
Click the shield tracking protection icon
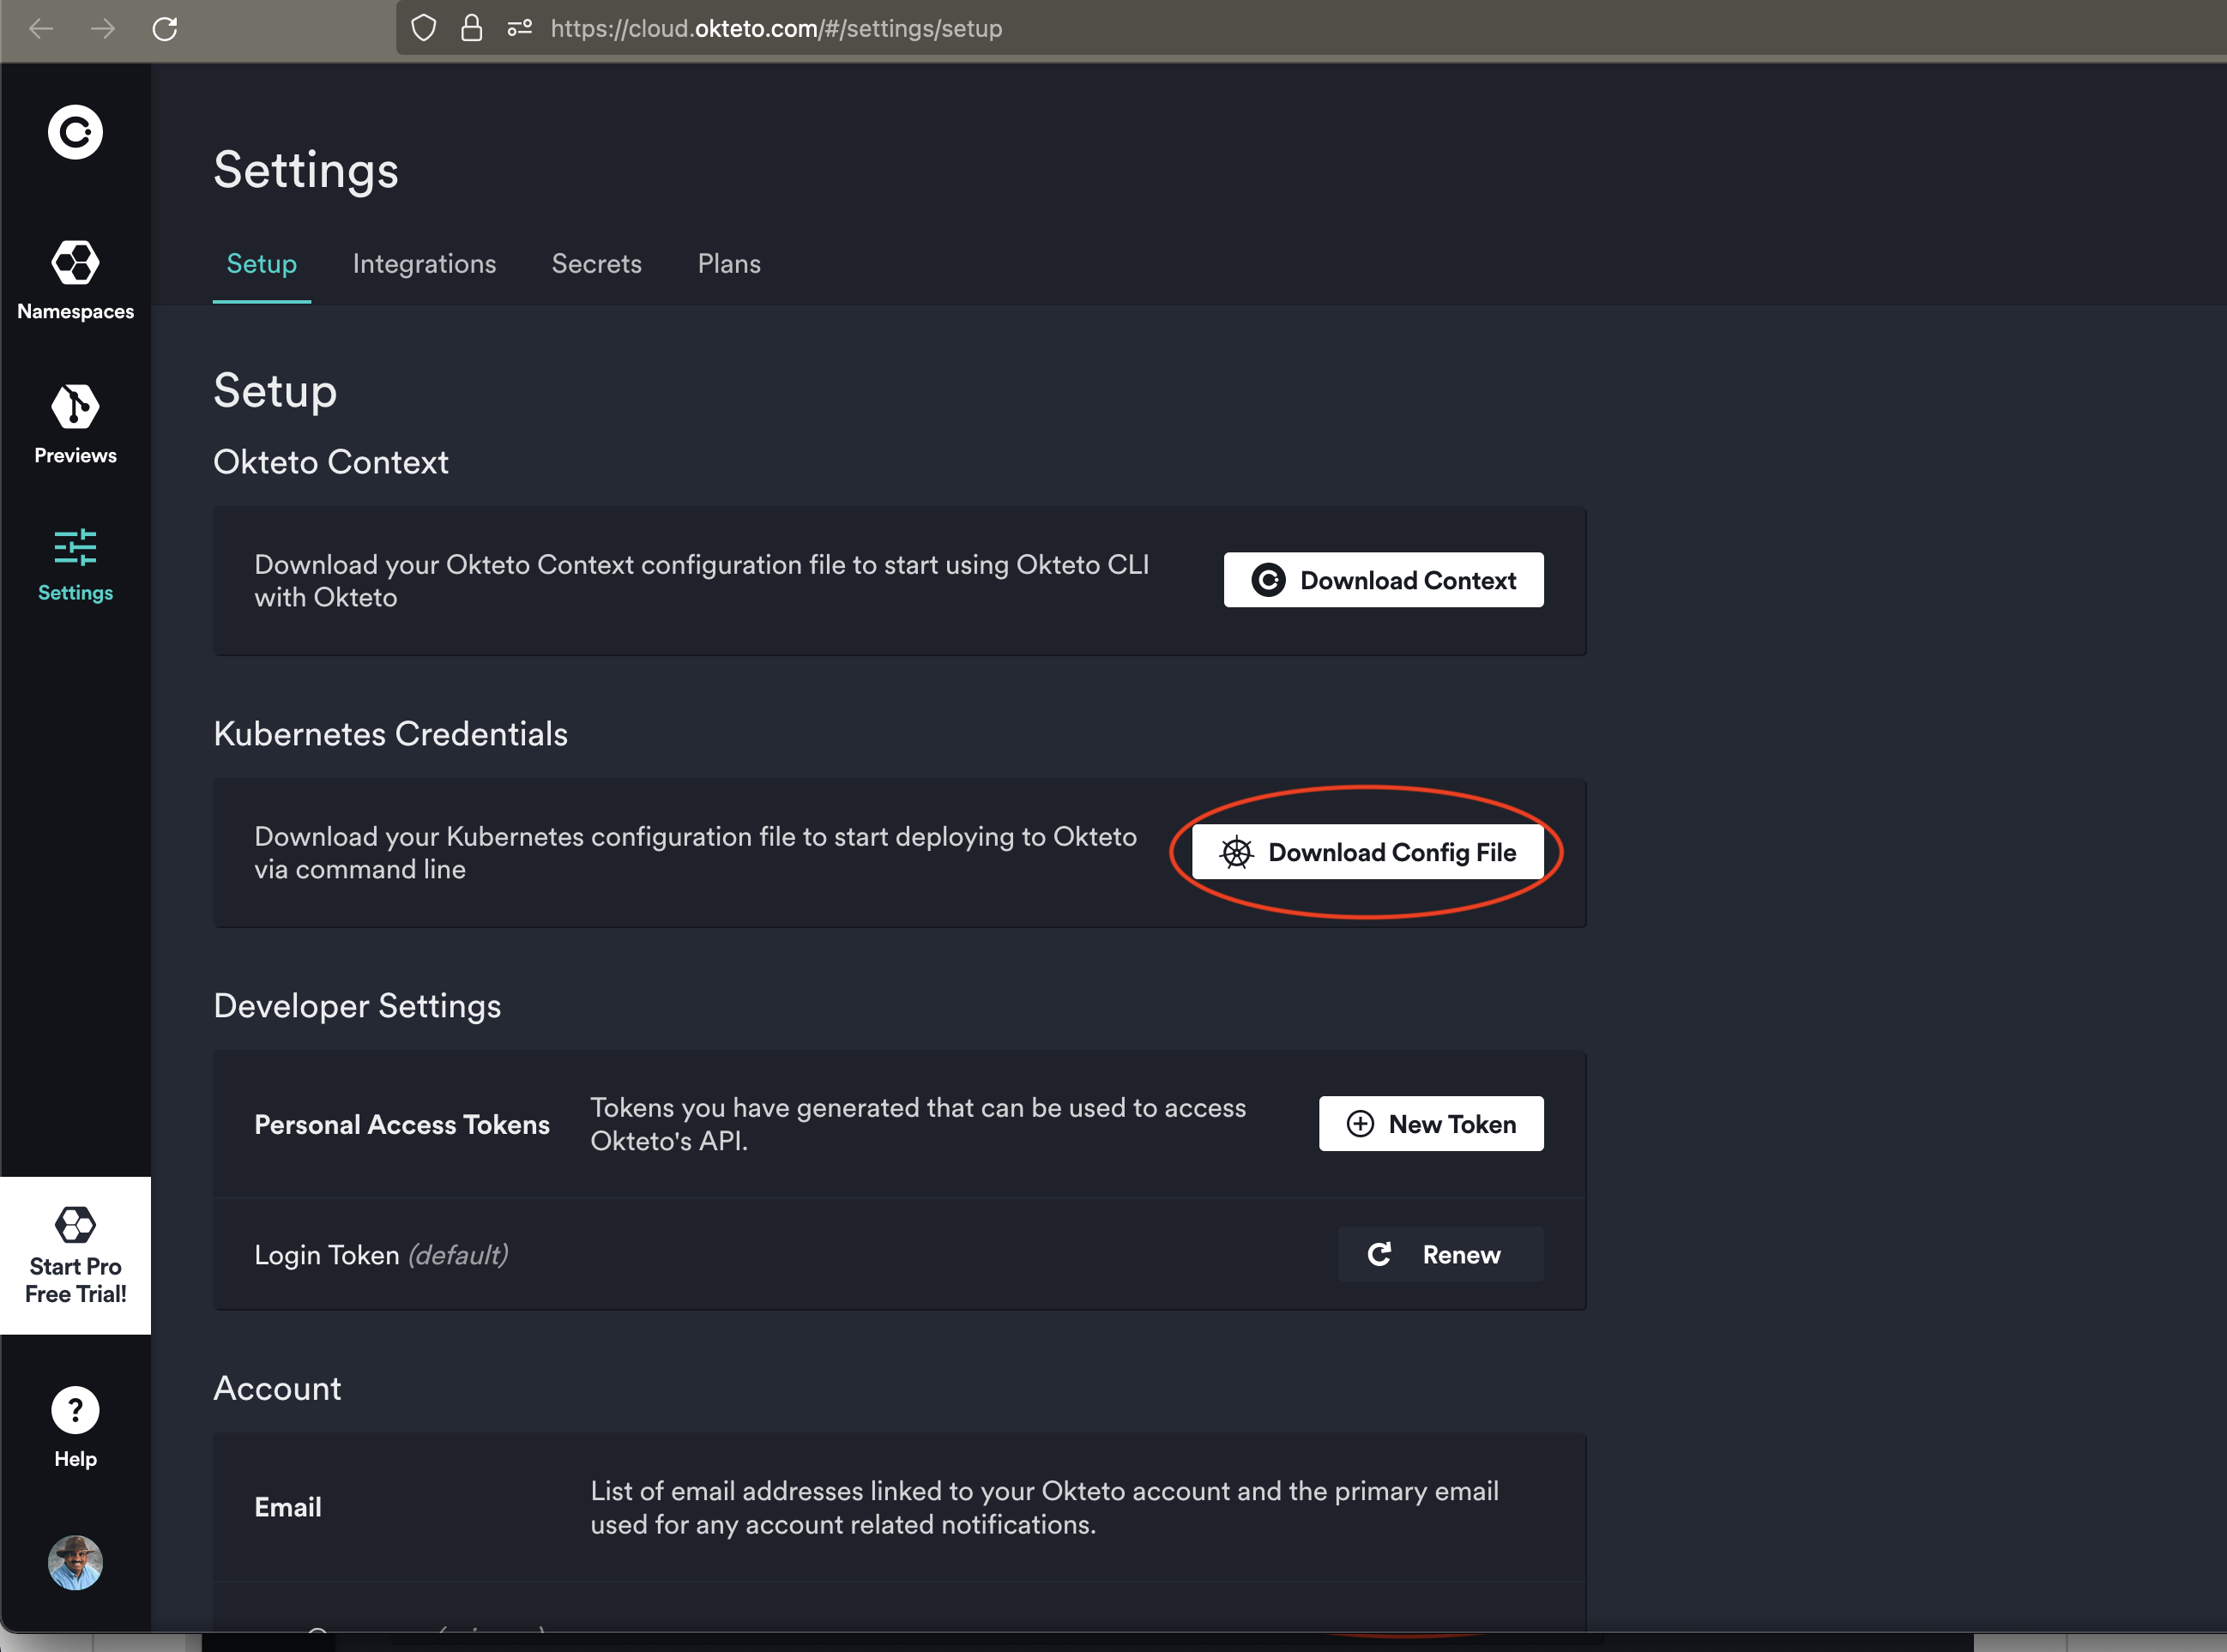tap(424, 29)
